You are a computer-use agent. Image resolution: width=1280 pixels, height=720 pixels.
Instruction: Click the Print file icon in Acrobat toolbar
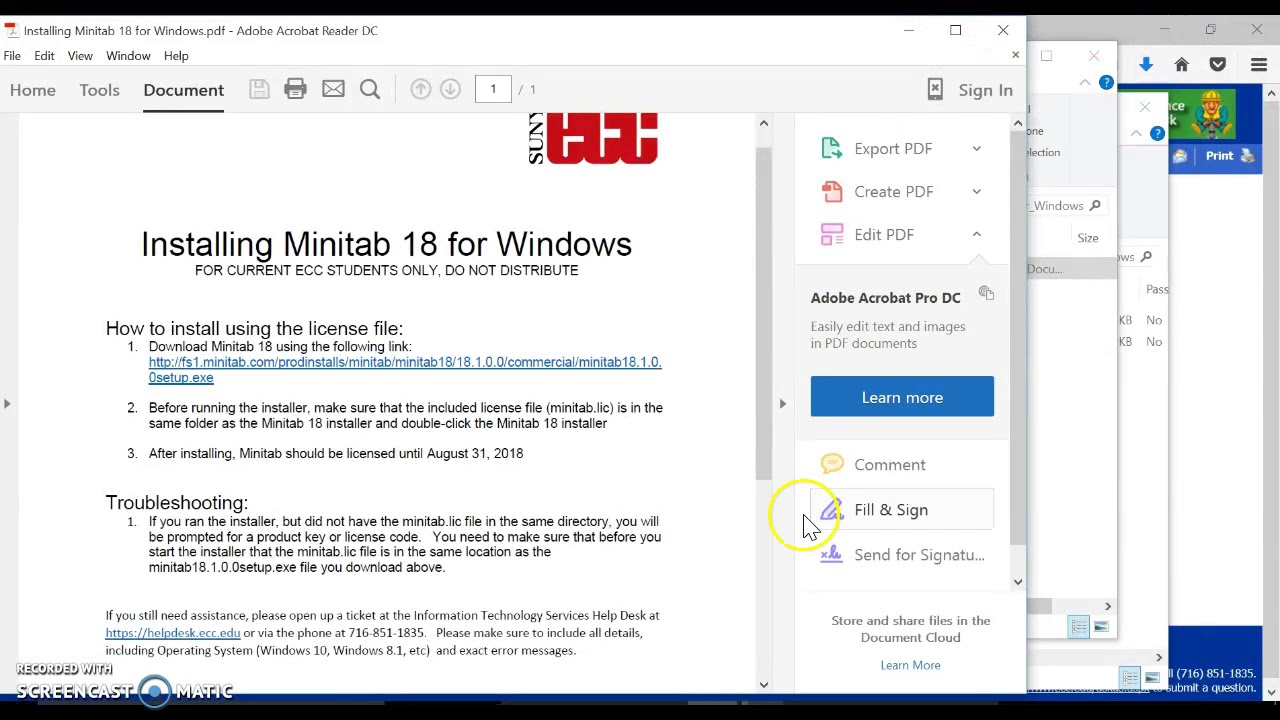pos(295,90)
